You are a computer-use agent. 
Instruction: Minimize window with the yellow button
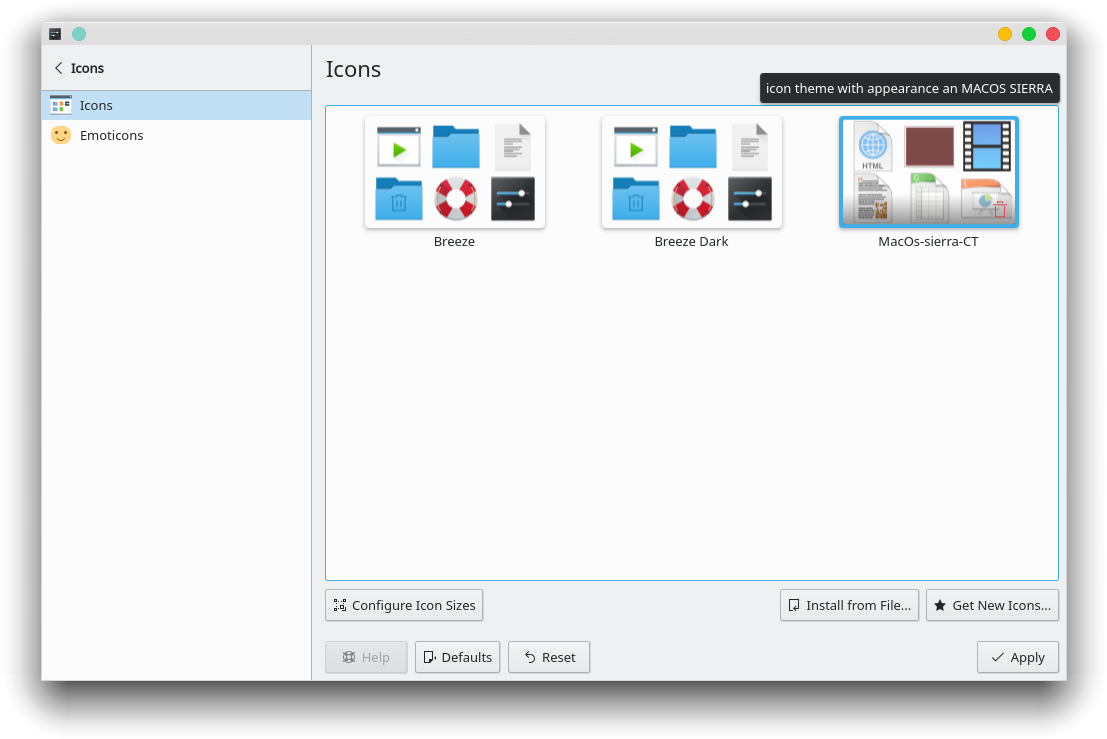(x=1005, y=34)
